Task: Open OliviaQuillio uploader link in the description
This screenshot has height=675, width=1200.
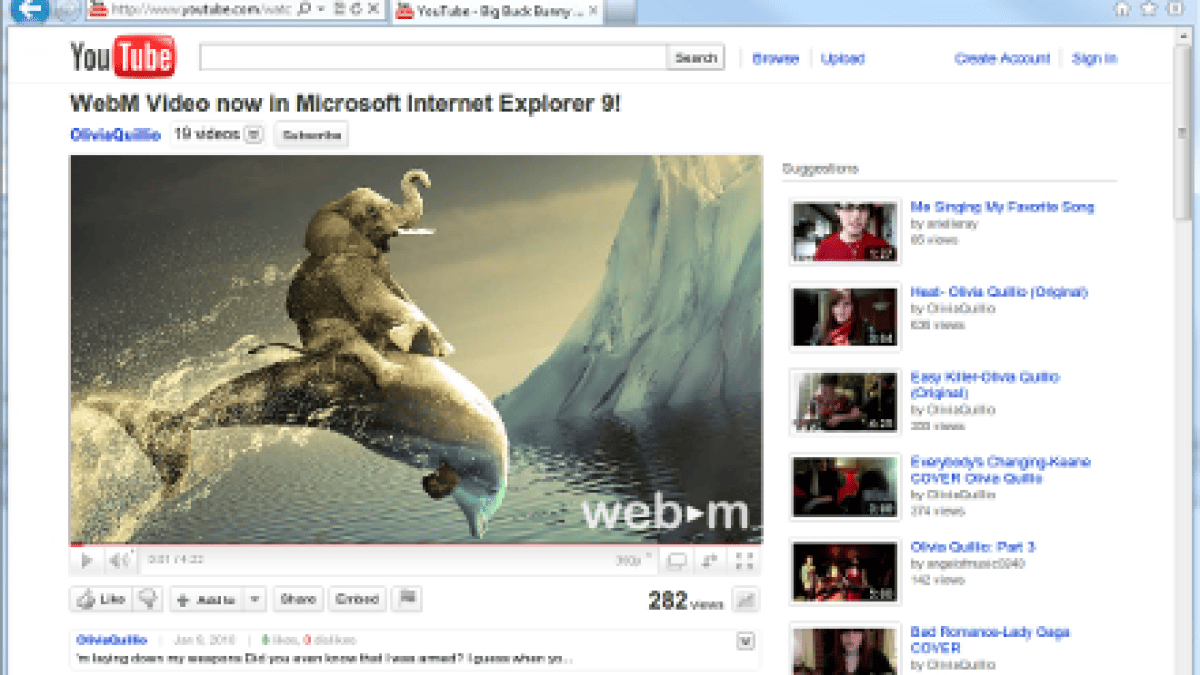Action: [x=111, y=640]
